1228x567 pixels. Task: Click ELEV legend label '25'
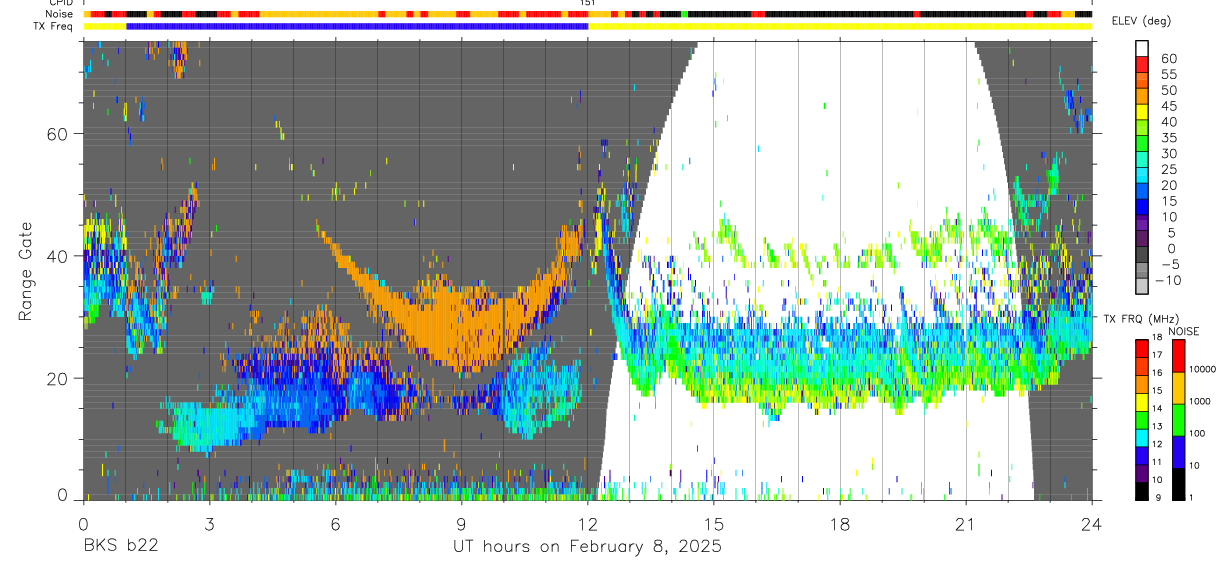pos(1169,169)
